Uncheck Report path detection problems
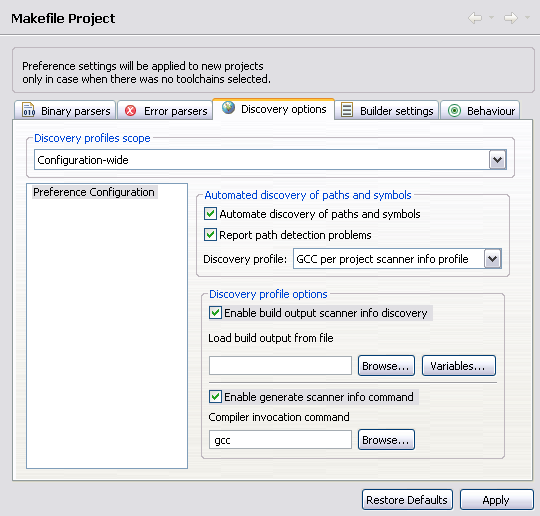 210,235
